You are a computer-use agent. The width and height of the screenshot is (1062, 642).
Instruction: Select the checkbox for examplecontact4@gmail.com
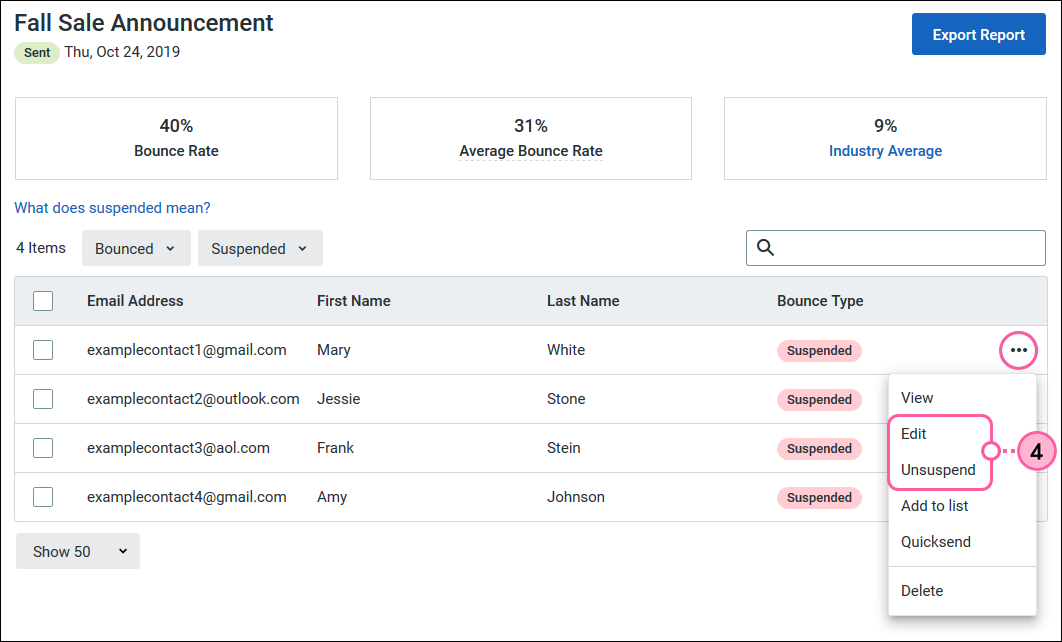43,497
